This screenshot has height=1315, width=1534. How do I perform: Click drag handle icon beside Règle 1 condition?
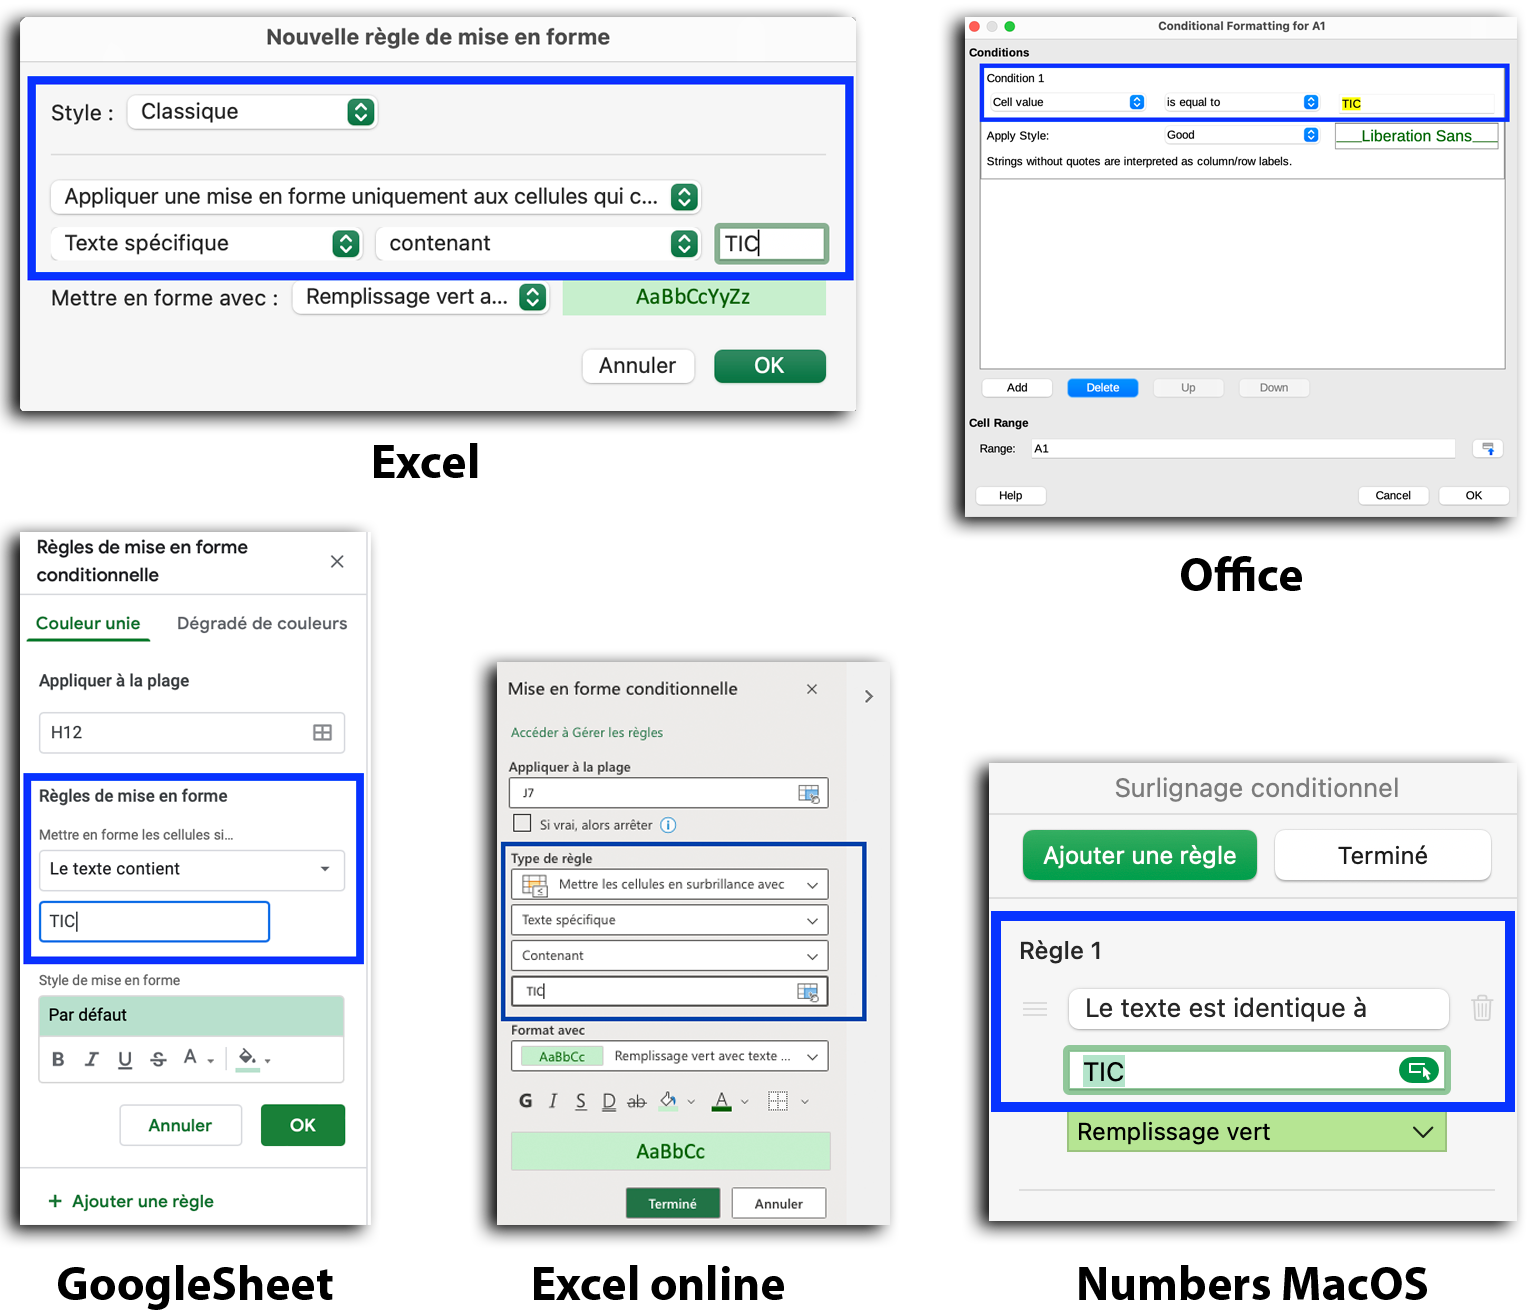[1035, 1009]
